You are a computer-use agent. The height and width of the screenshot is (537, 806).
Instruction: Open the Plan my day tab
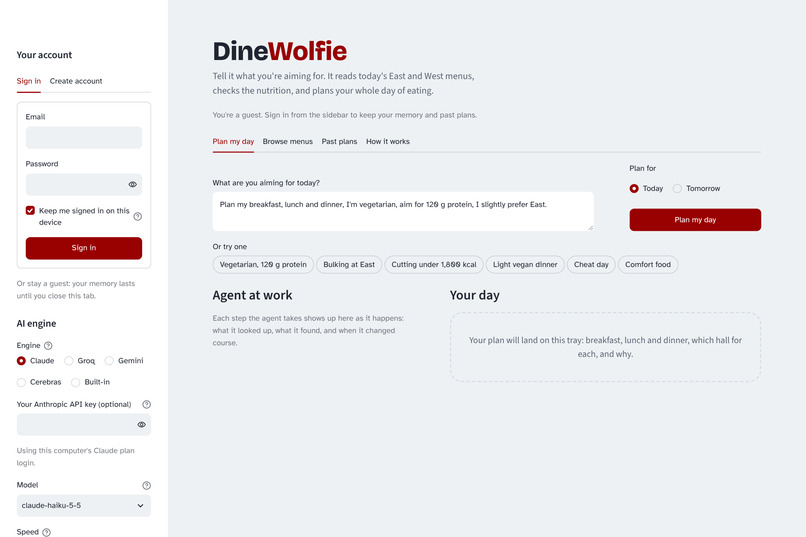click(233, 142)
